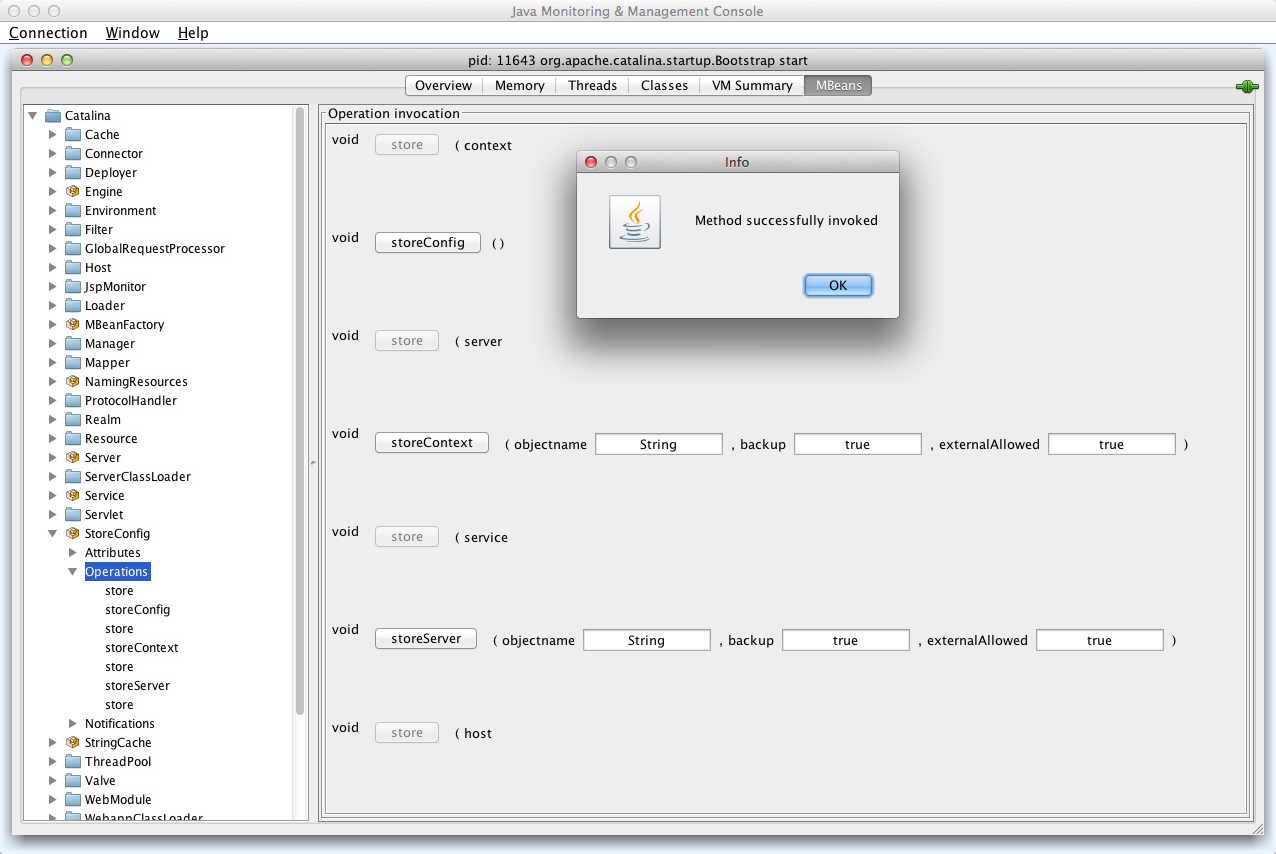The width and height of the screenshot is (1276, 854).
Task: Click the Mapper folder icon
Action: (x=73, y=363)
